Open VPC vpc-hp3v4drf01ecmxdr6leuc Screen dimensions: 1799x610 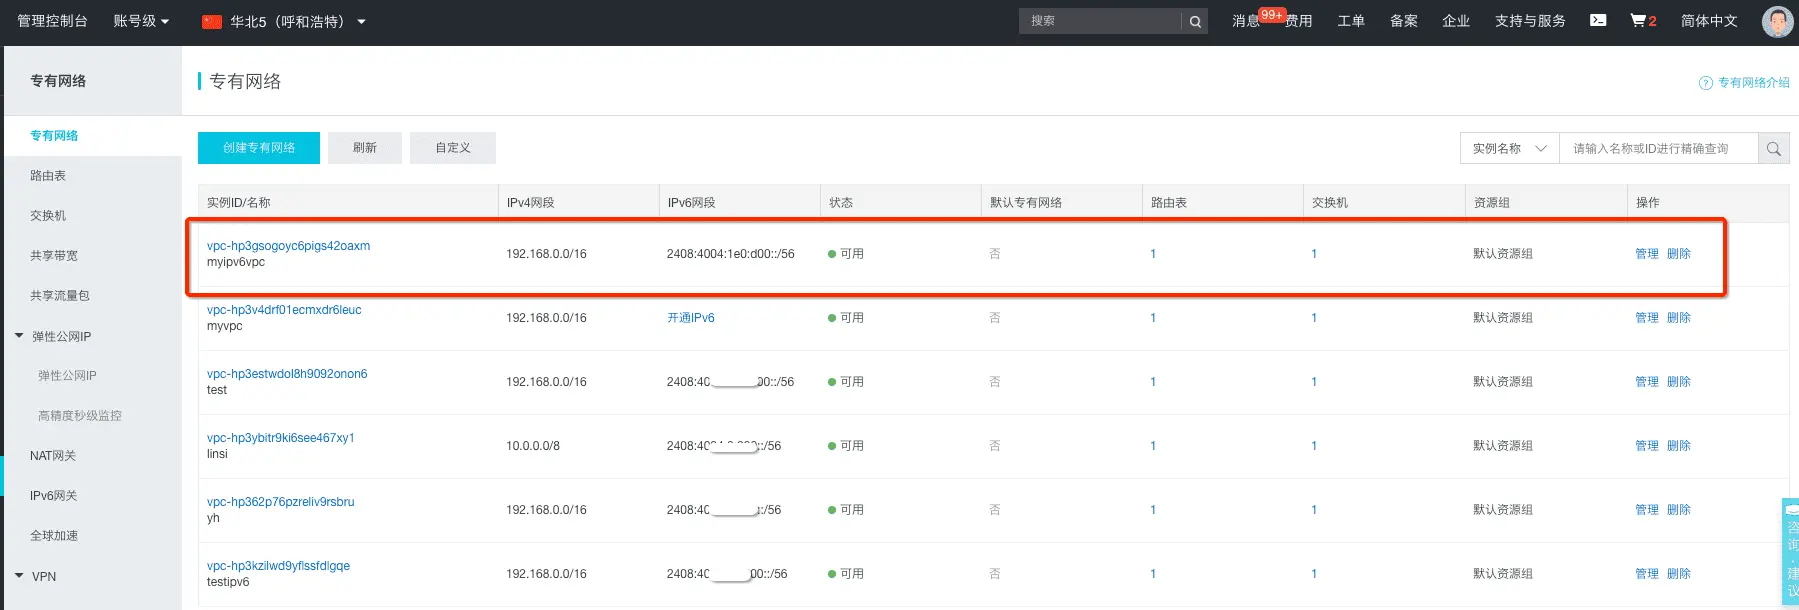click(284, 310)
